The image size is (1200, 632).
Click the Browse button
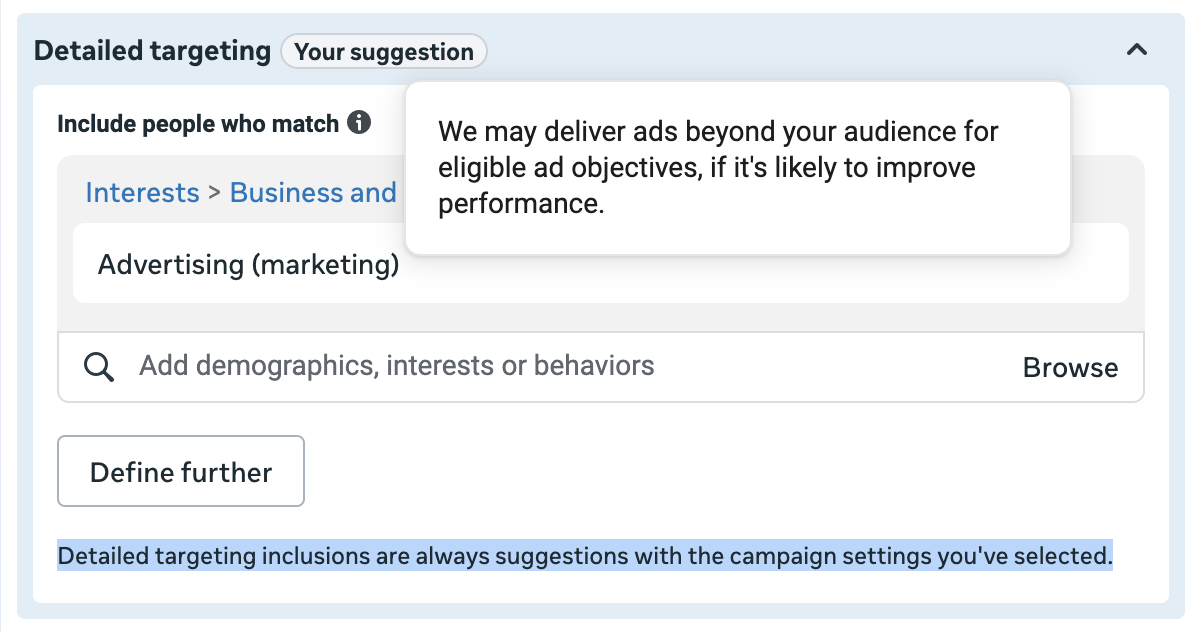[x=1070, y=368]
